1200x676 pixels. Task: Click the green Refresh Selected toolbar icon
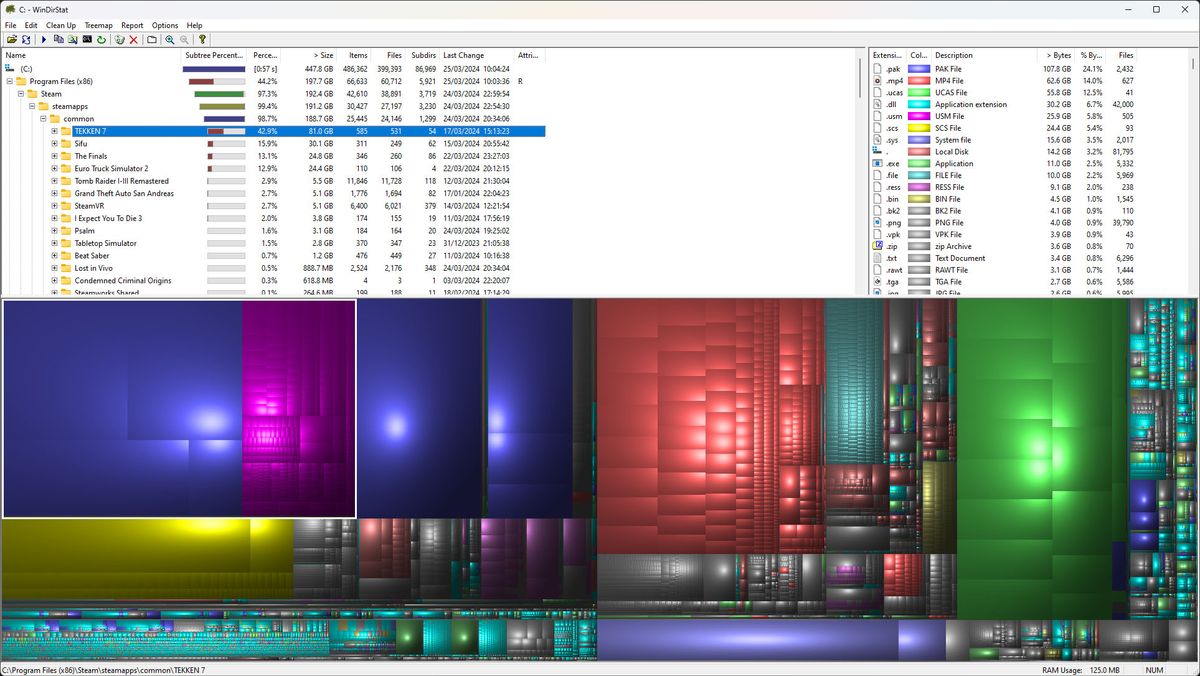pos(101,40)
